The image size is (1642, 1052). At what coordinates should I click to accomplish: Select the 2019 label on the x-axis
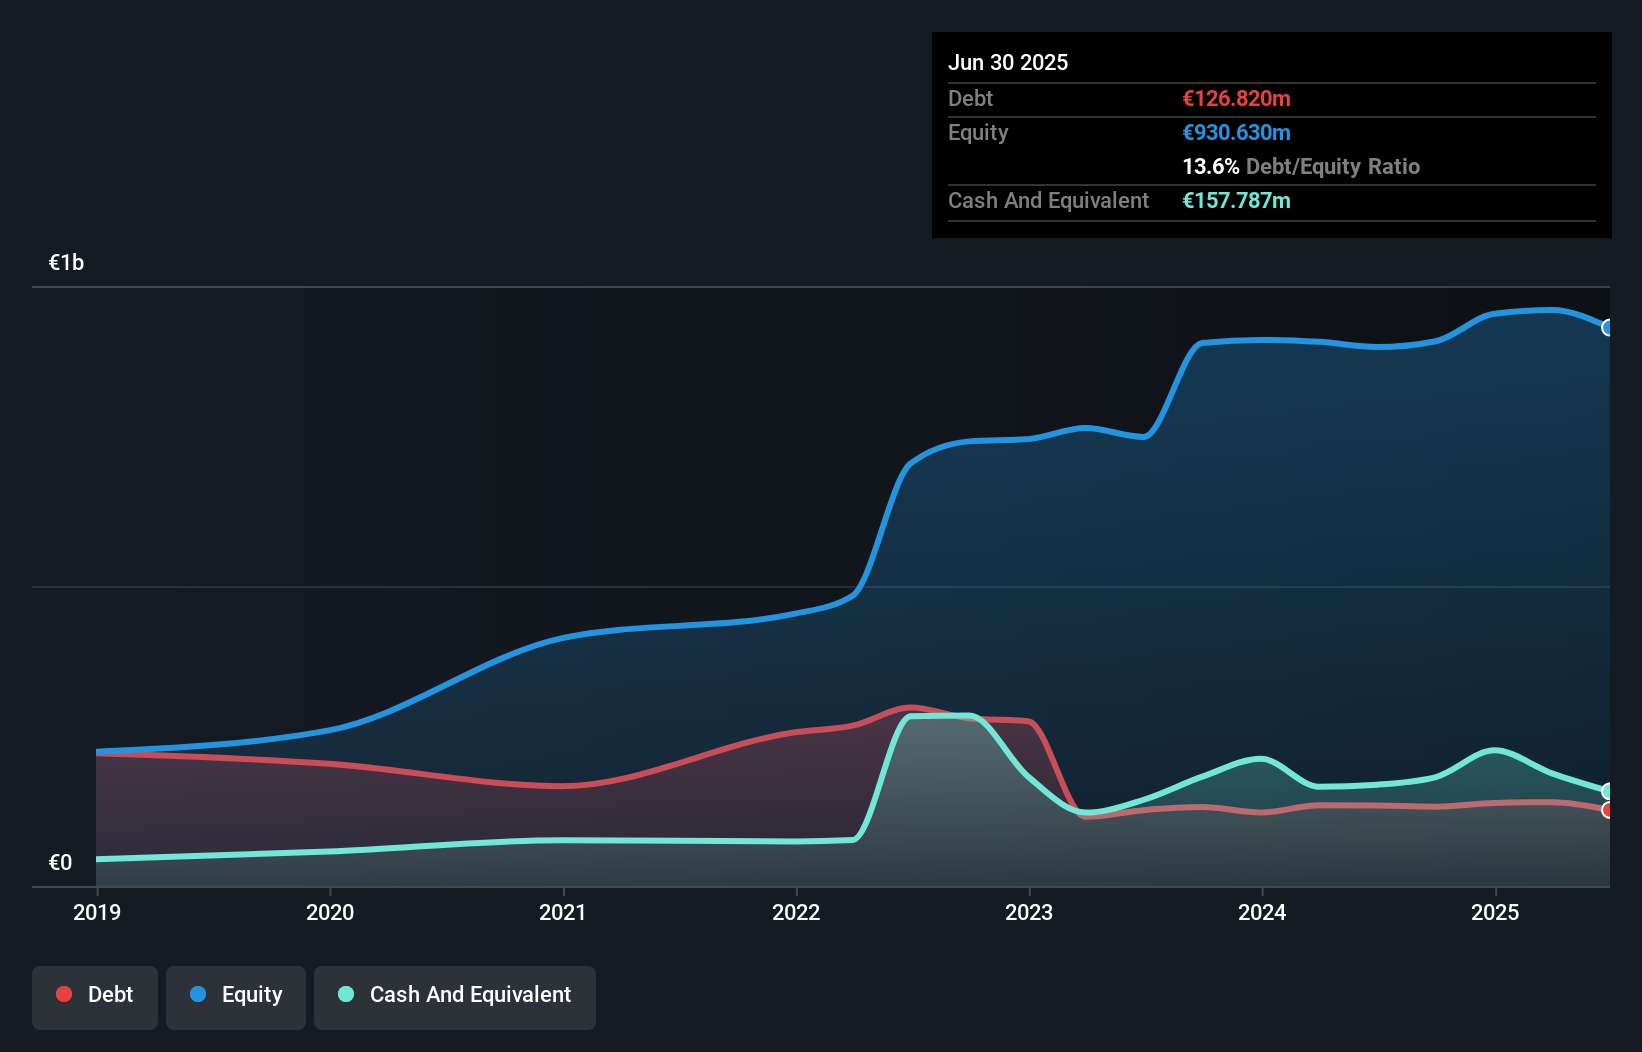(x=96, y=911)
